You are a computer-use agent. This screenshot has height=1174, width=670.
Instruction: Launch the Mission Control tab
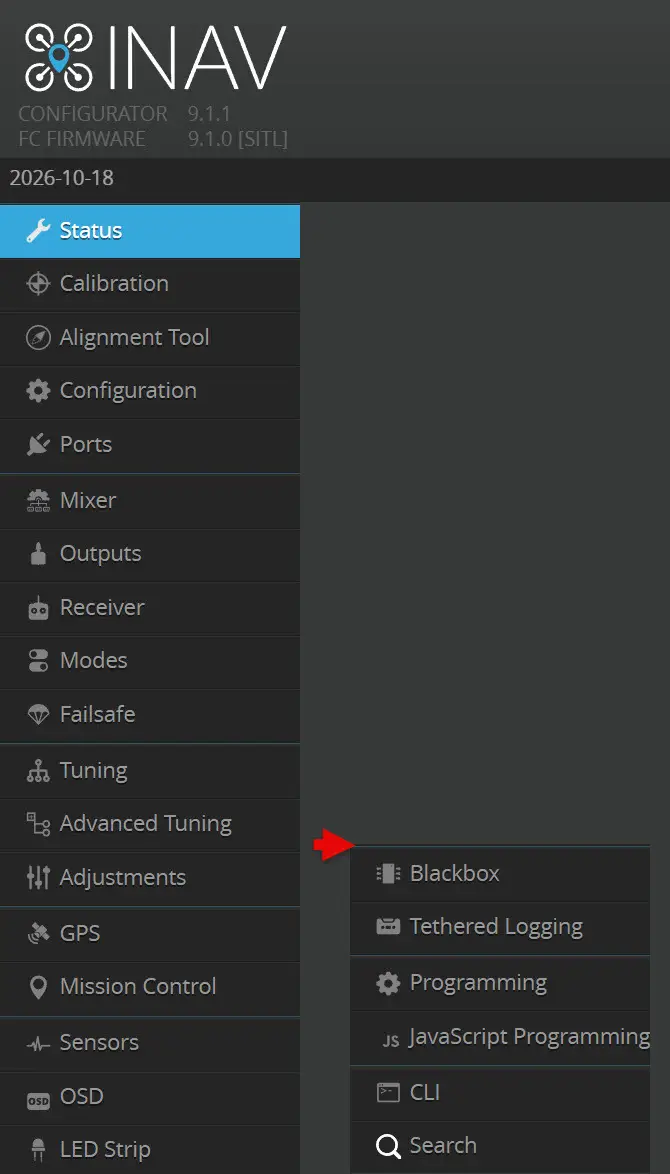tap(150, 987)
